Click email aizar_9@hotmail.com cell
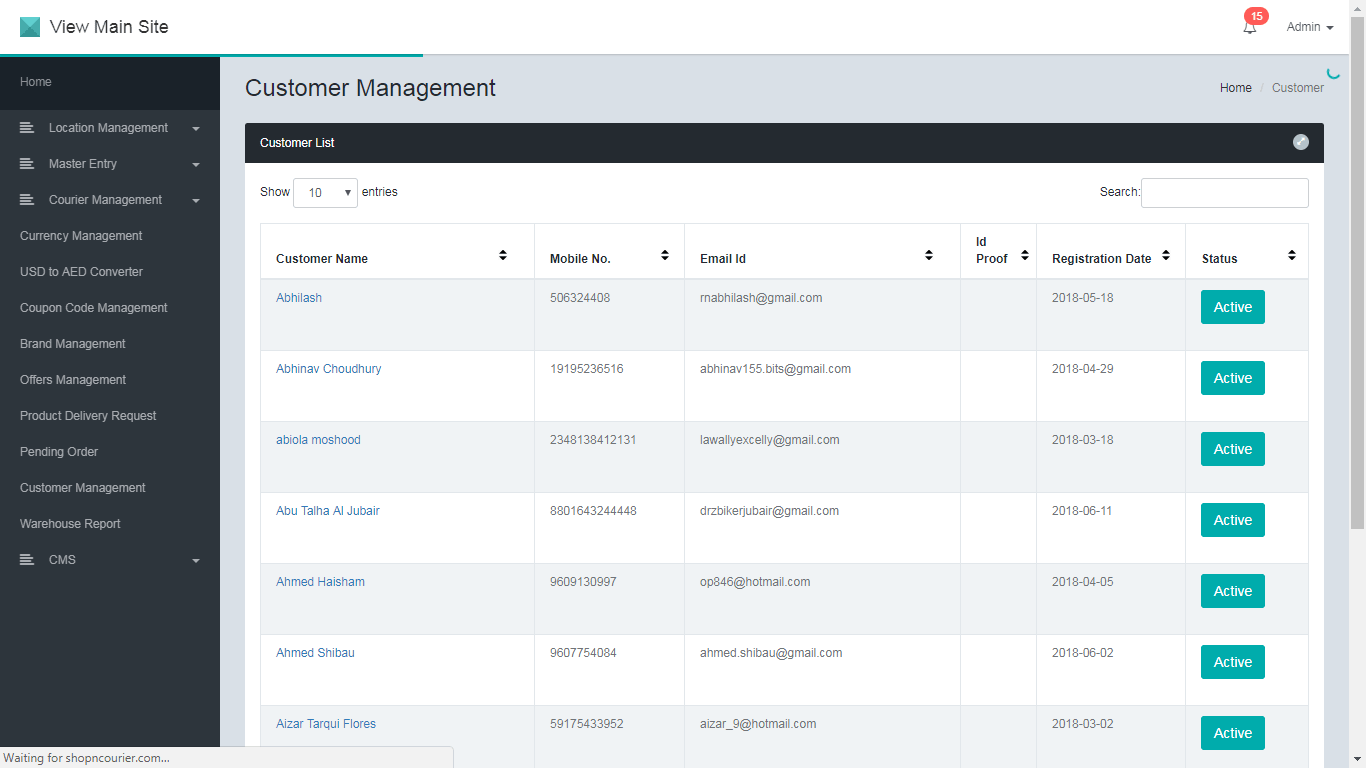 coord(758,724)
